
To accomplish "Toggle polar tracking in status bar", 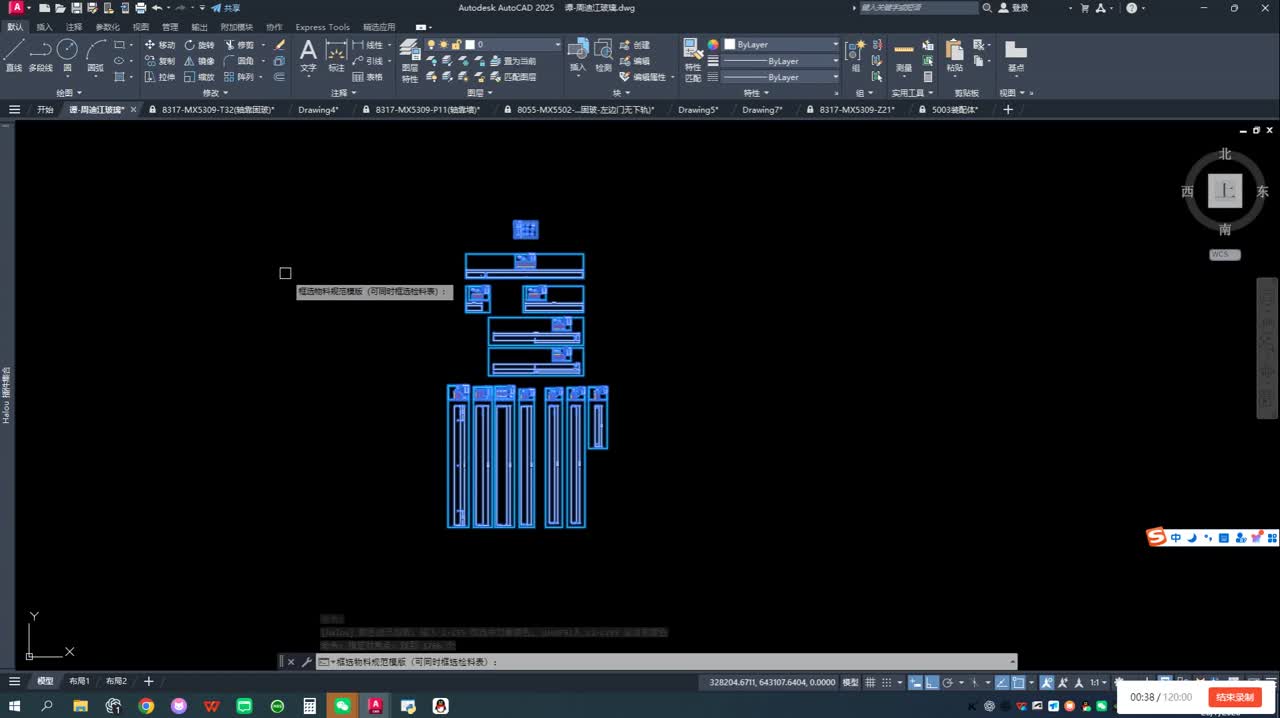I will click(947, 682).
